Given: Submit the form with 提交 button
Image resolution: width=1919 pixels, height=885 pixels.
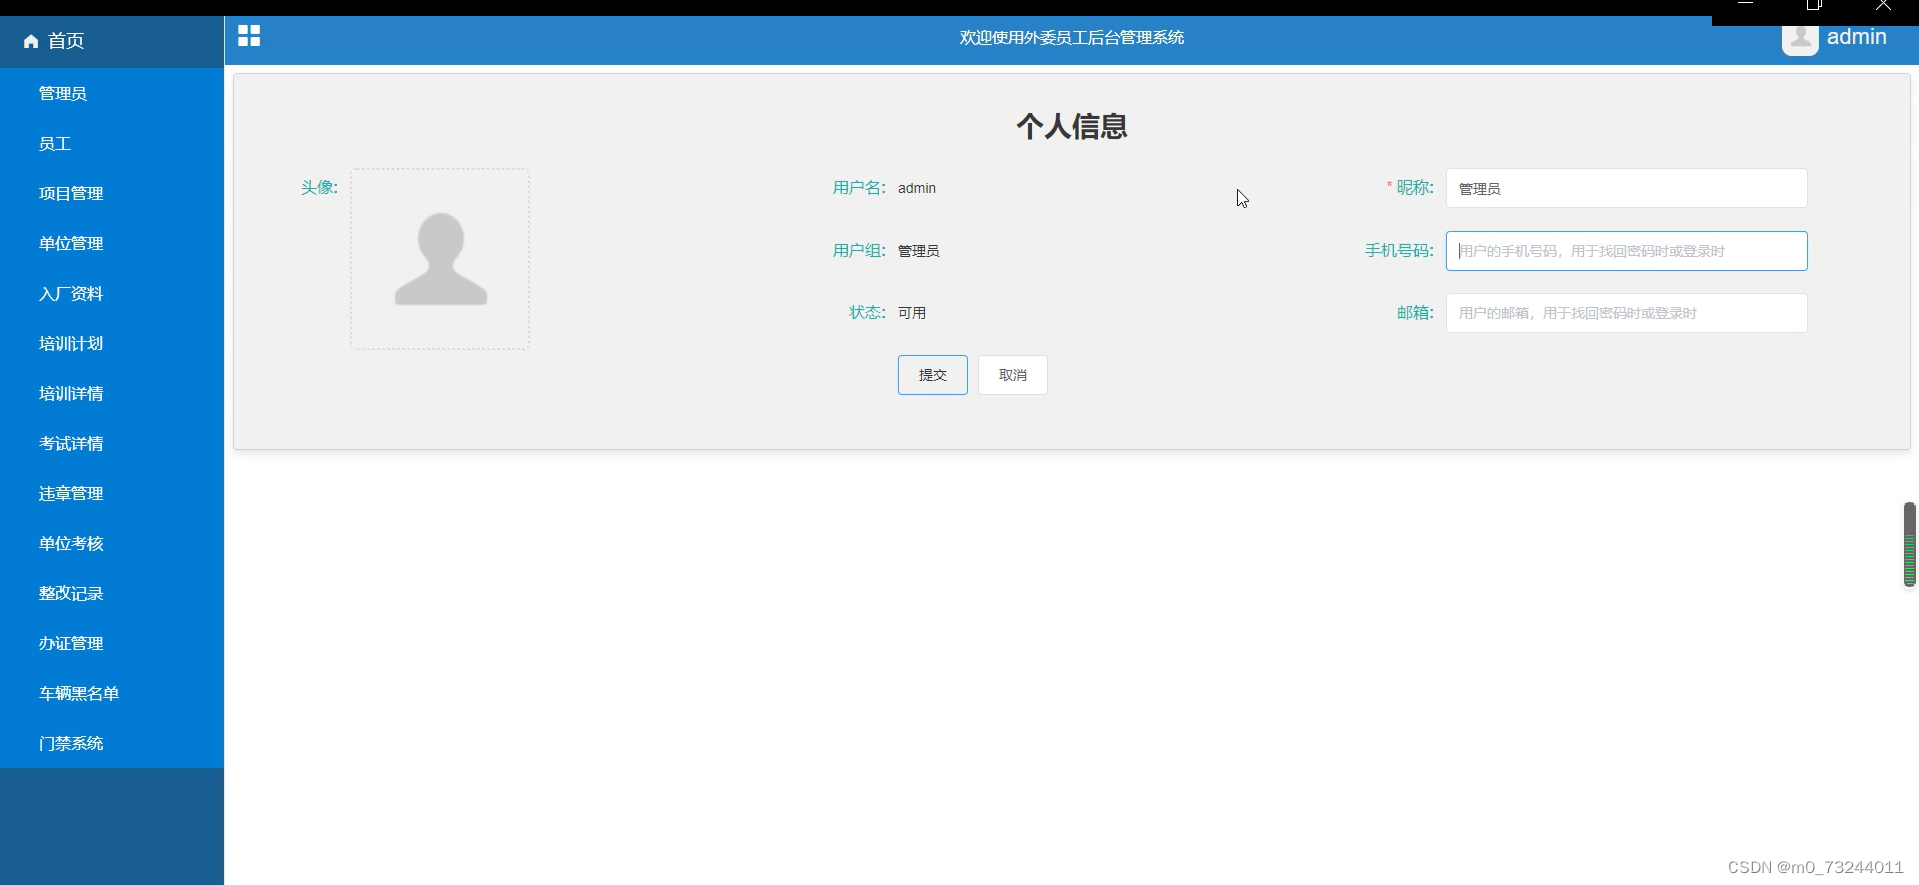Looking at the screenshot, I should (x=932, y=375).
